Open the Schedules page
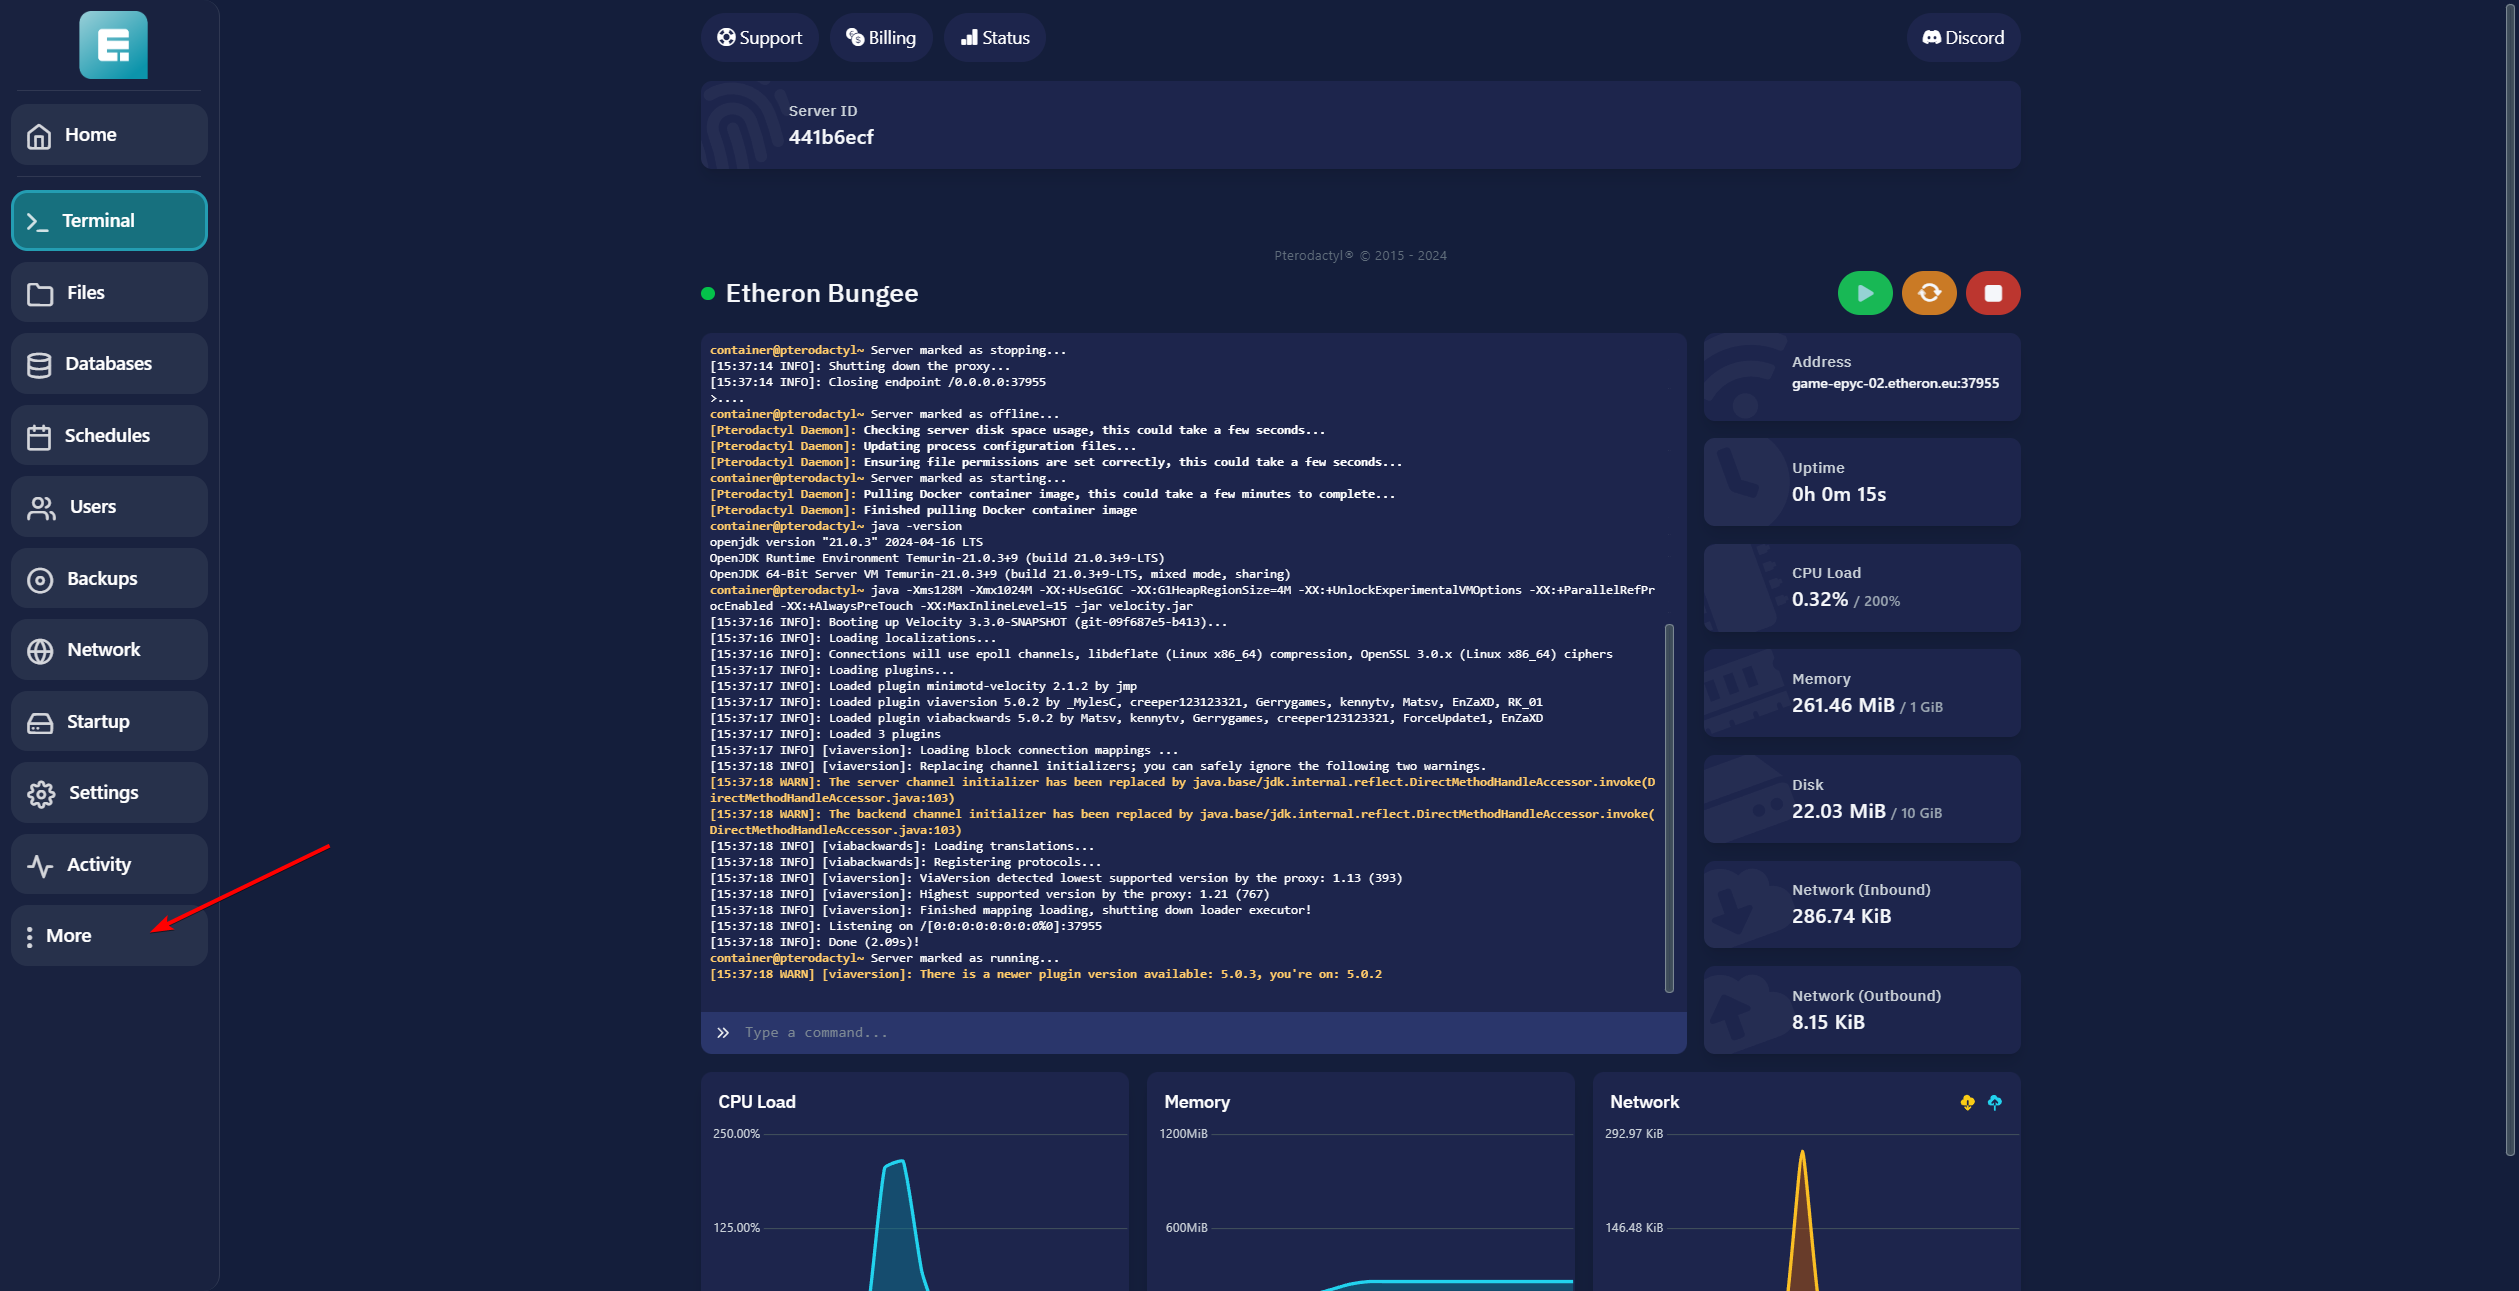2519x1291 pixels. pos(108,436)
